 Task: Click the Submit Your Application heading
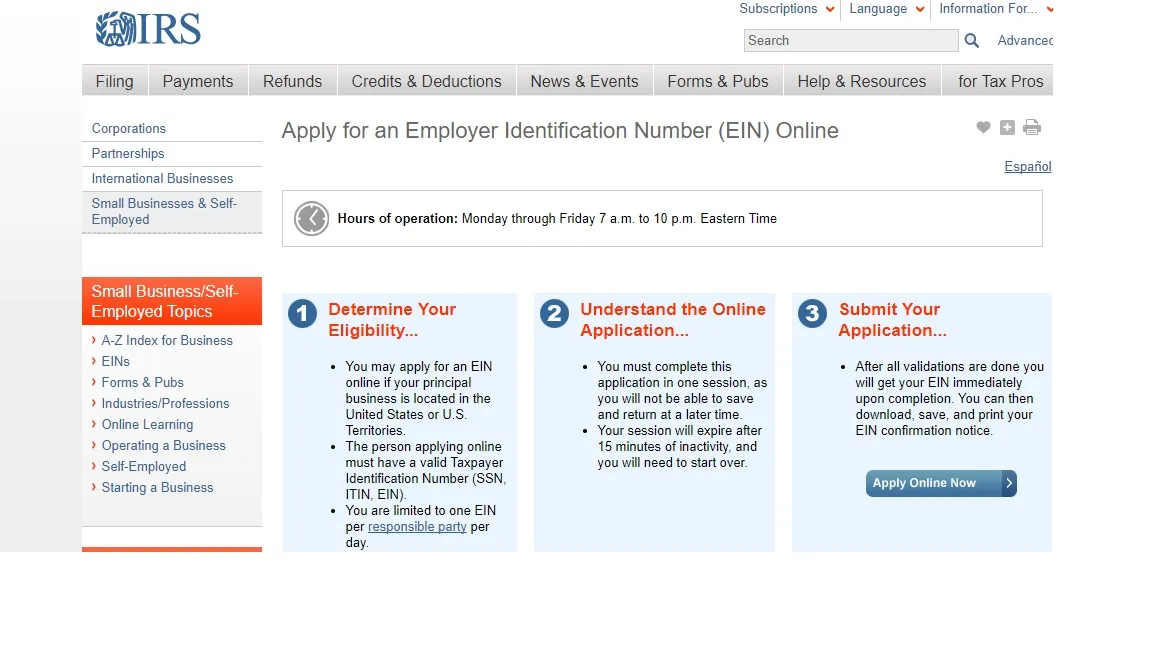click(893, 320)
